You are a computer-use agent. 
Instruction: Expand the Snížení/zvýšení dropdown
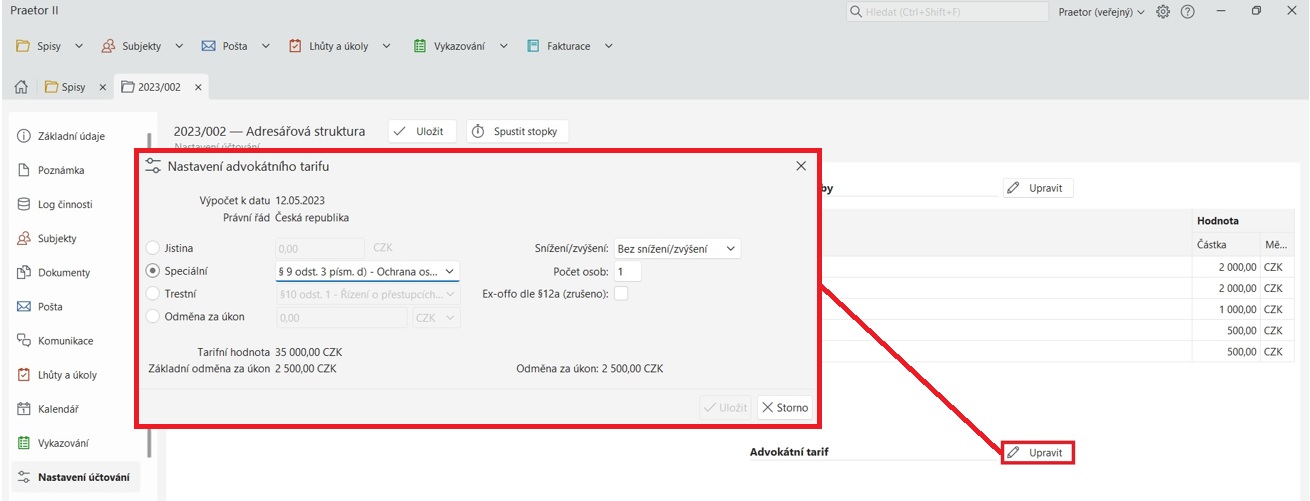[x=677, y=248]
